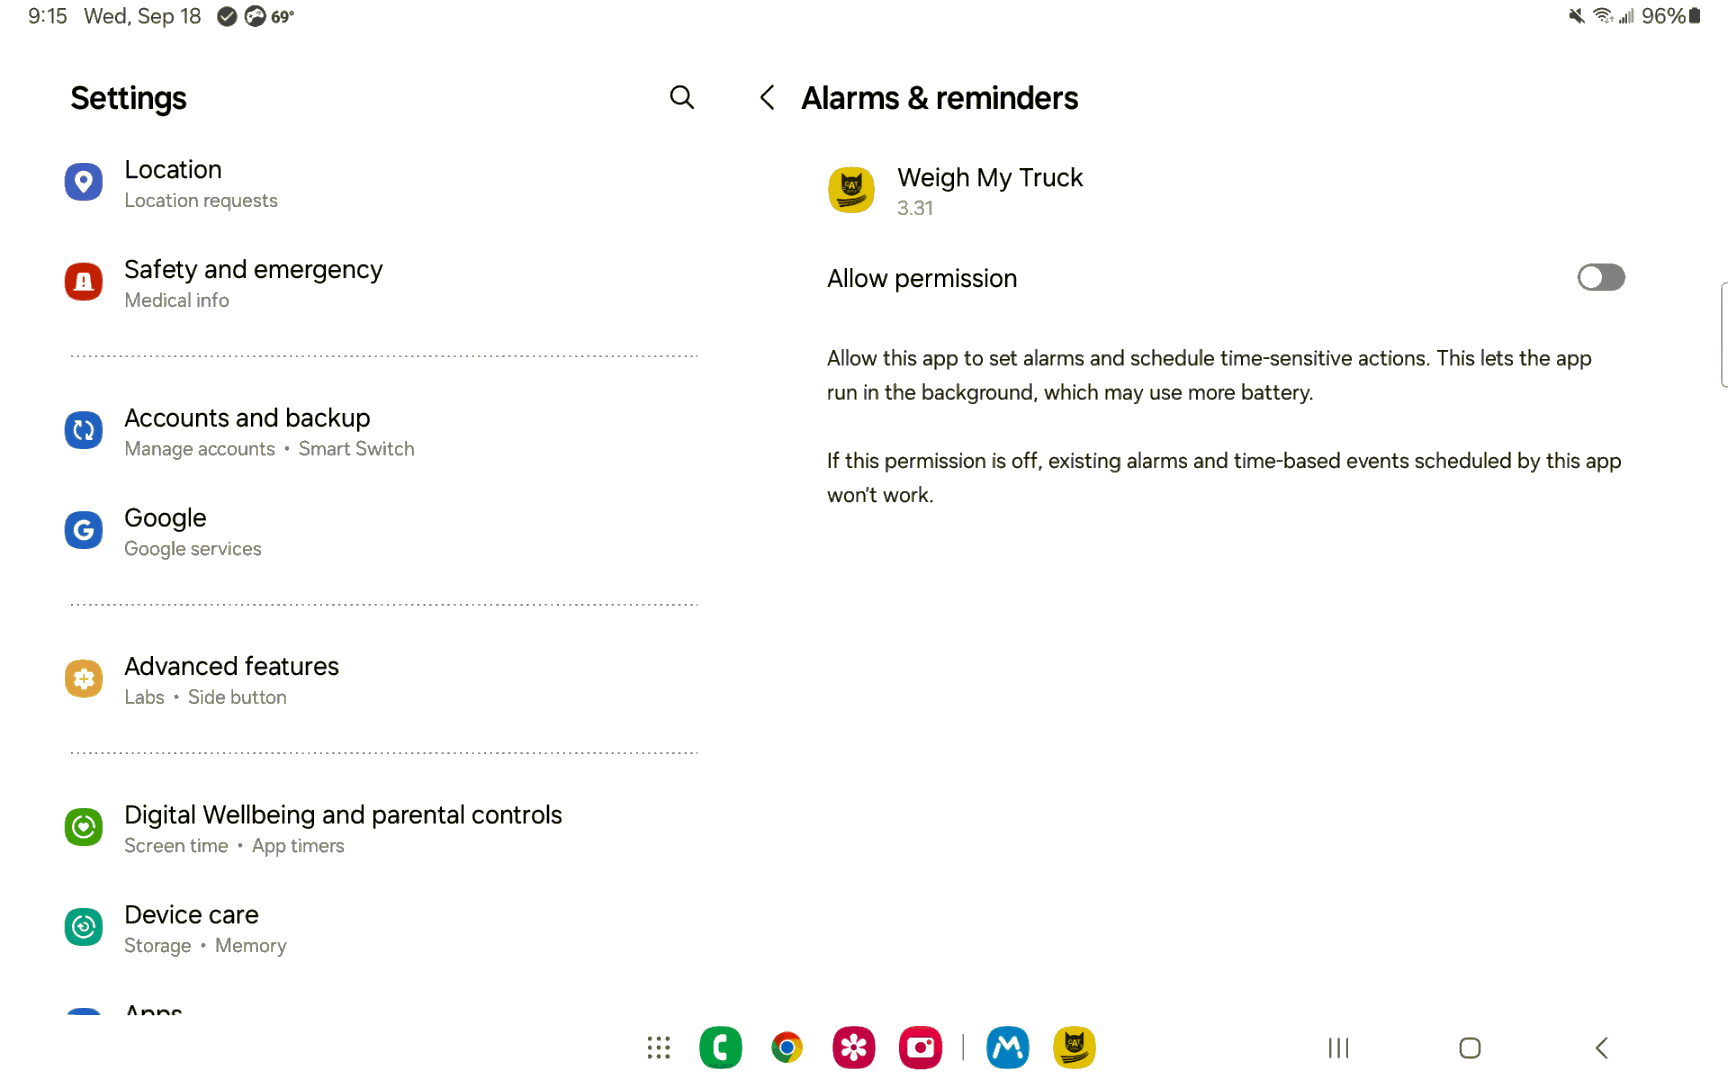1728x1080 pixels.
Task: Open the app drawer grid icon
Action: click(658, 1047)
